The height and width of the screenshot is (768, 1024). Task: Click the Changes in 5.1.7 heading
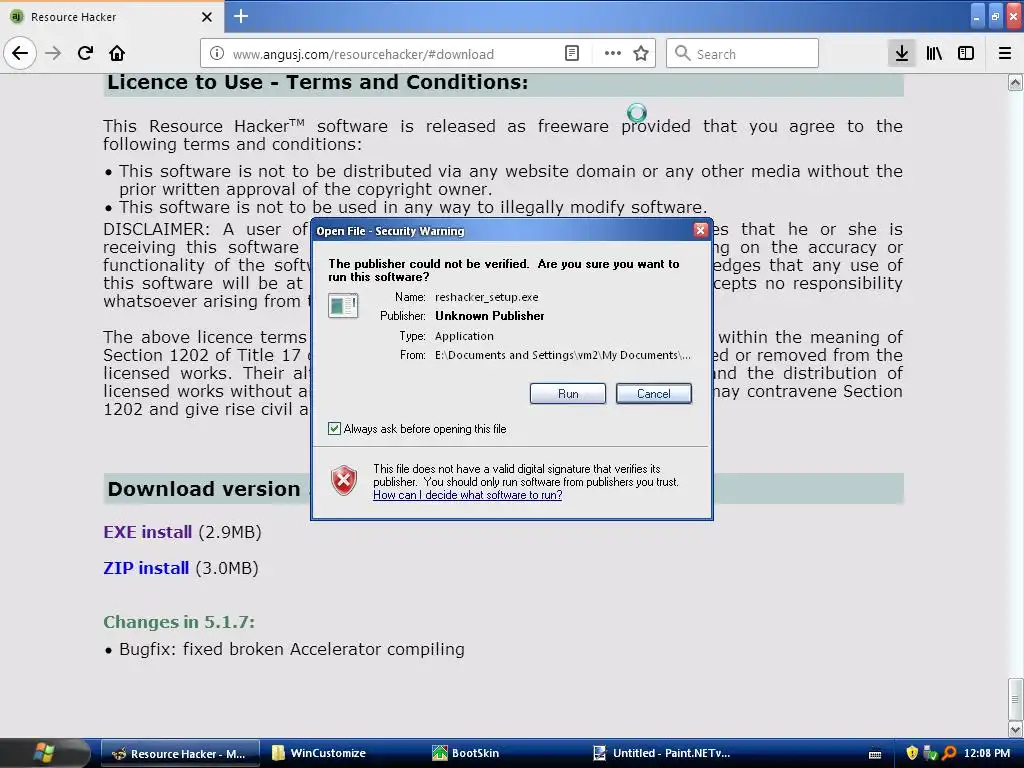pyautogui.click(x=179, y=622)
